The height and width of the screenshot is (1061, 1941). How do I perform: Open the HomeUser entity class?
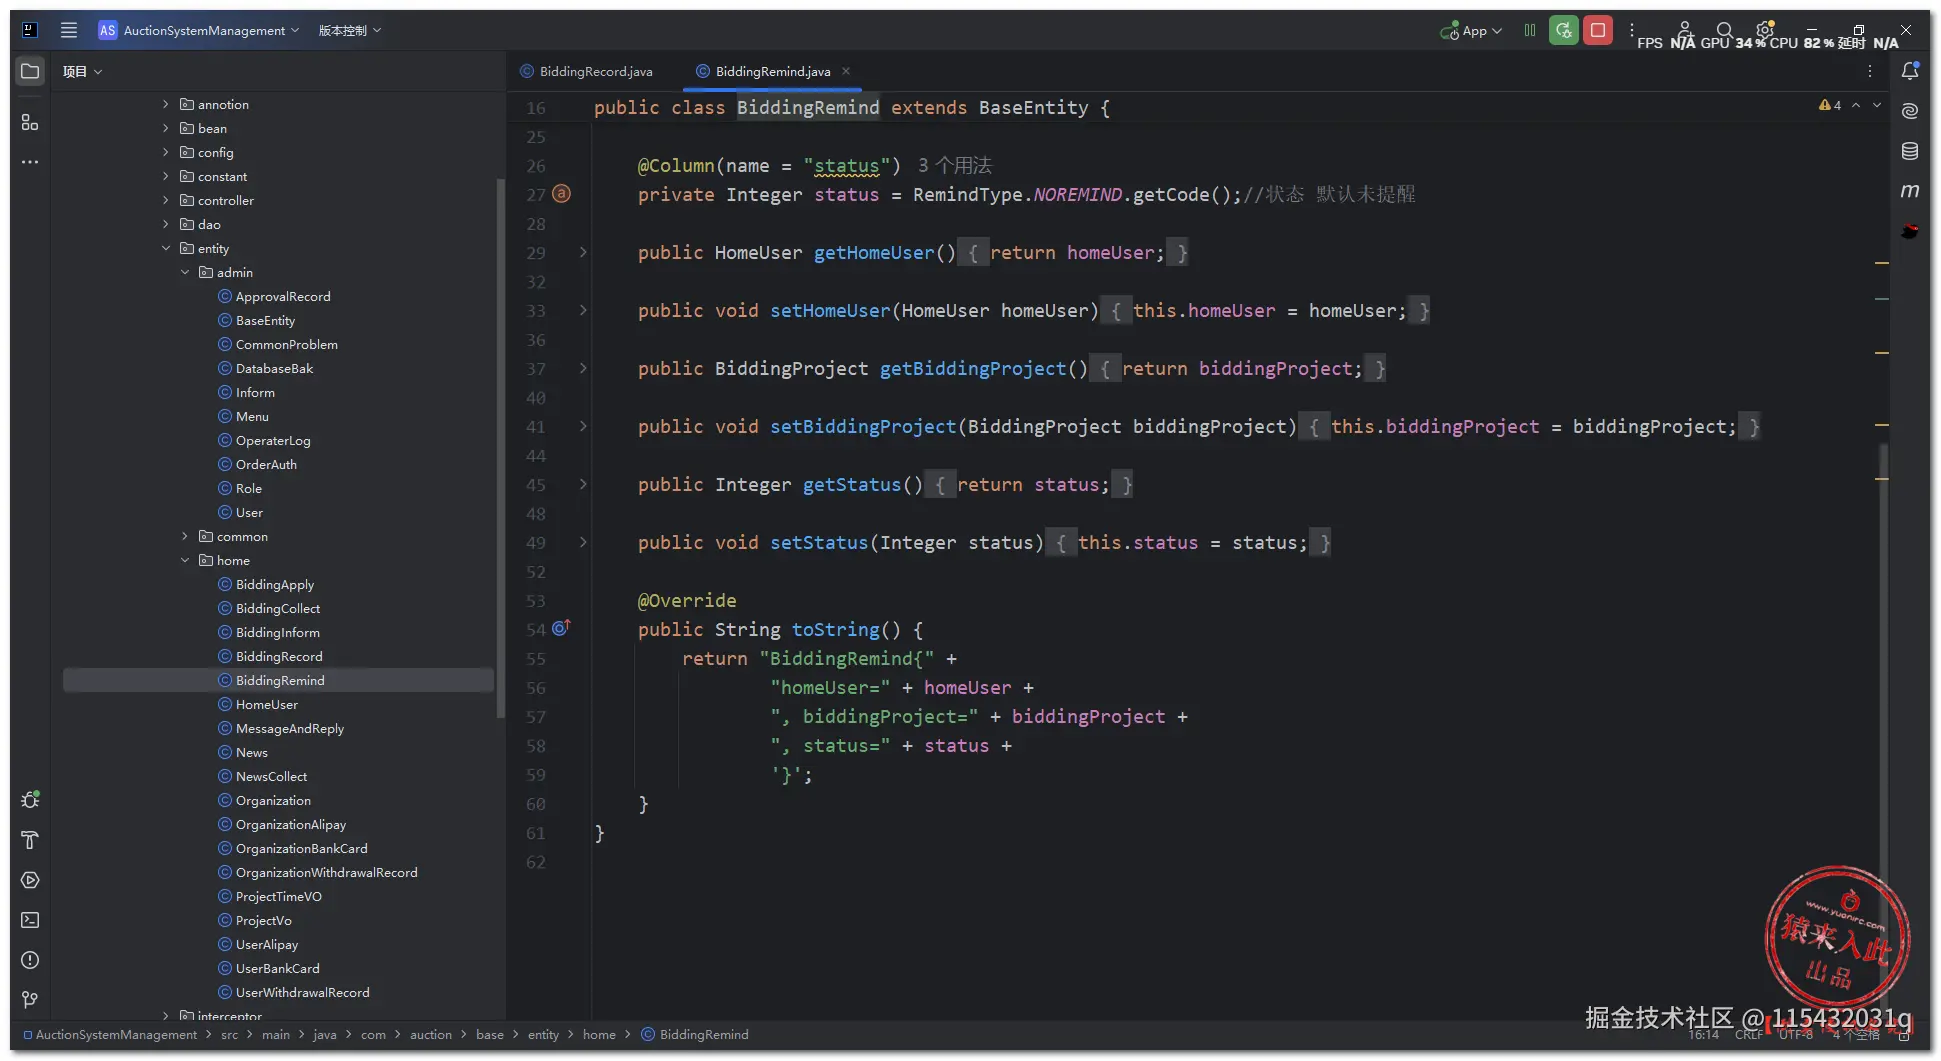267,704
